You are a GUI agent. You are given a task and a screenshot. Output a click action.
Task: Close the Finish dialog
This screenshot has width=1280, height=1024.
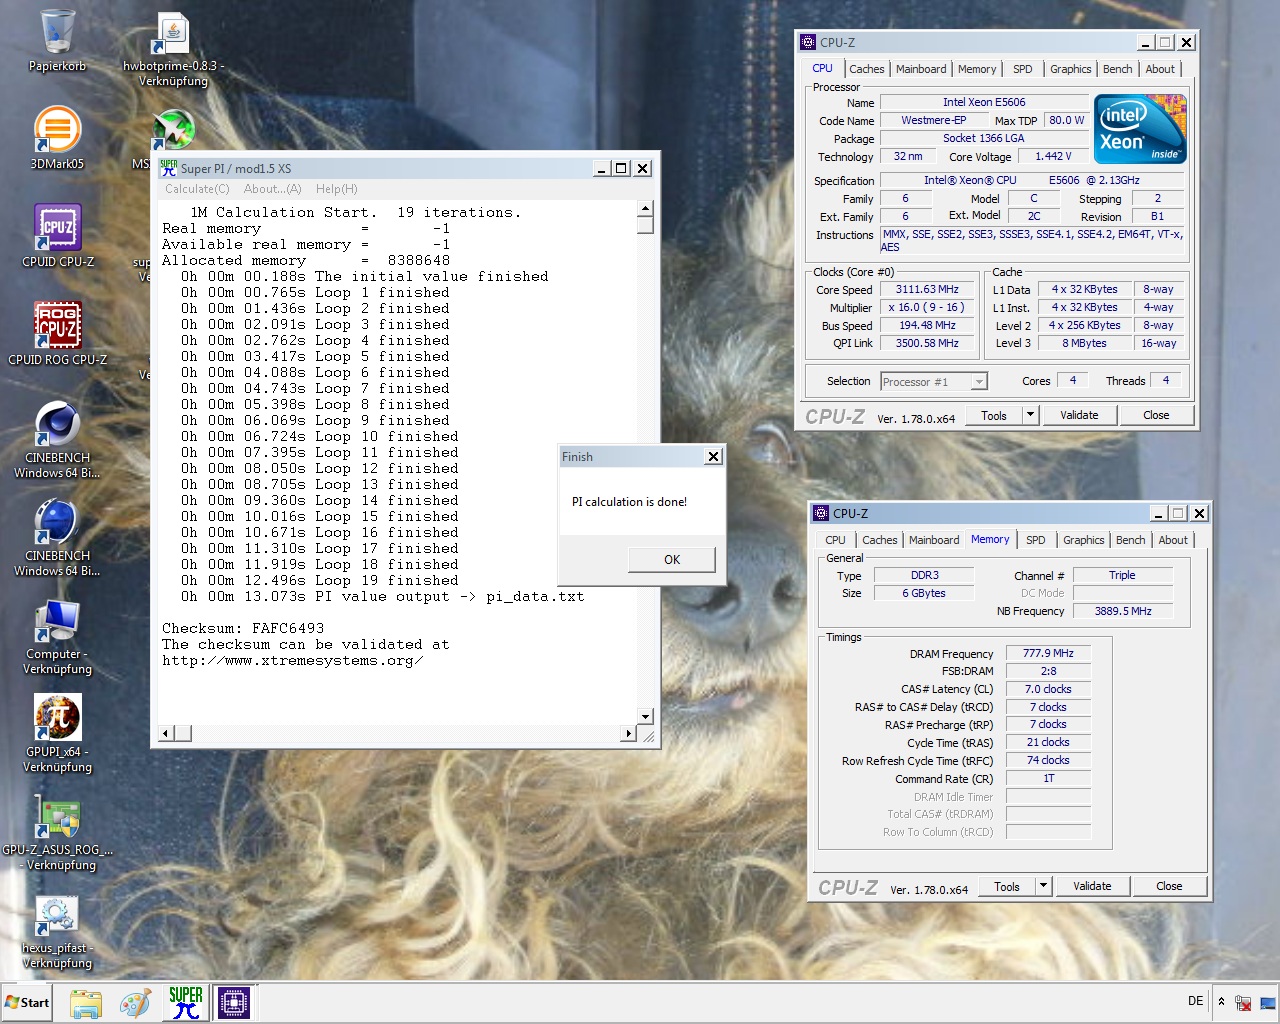tap(713, 457)
